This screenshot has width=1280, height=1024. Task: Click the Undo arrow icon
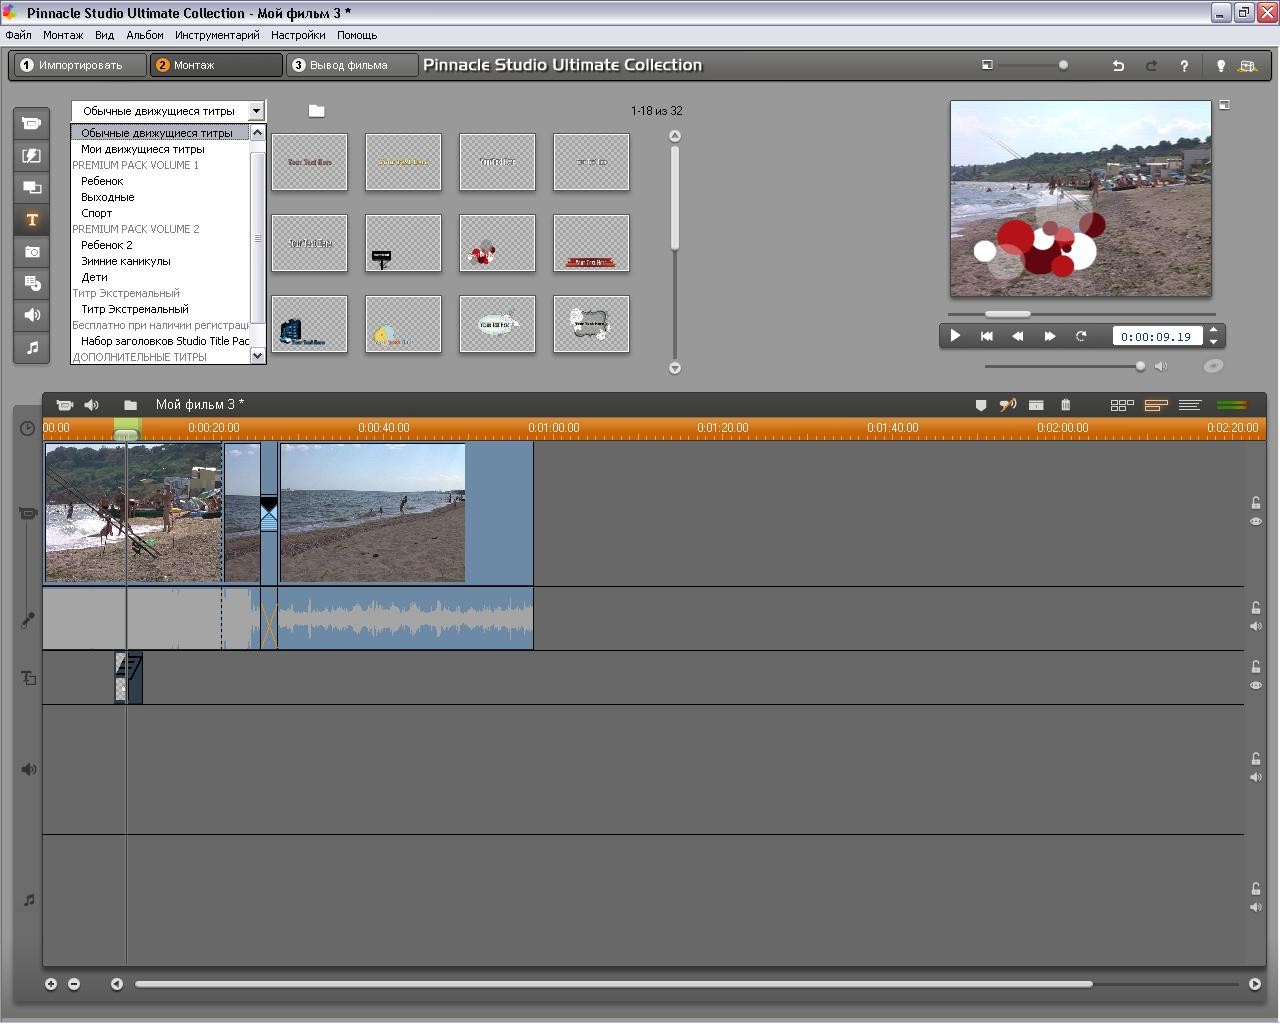(x=1118, y=66)
